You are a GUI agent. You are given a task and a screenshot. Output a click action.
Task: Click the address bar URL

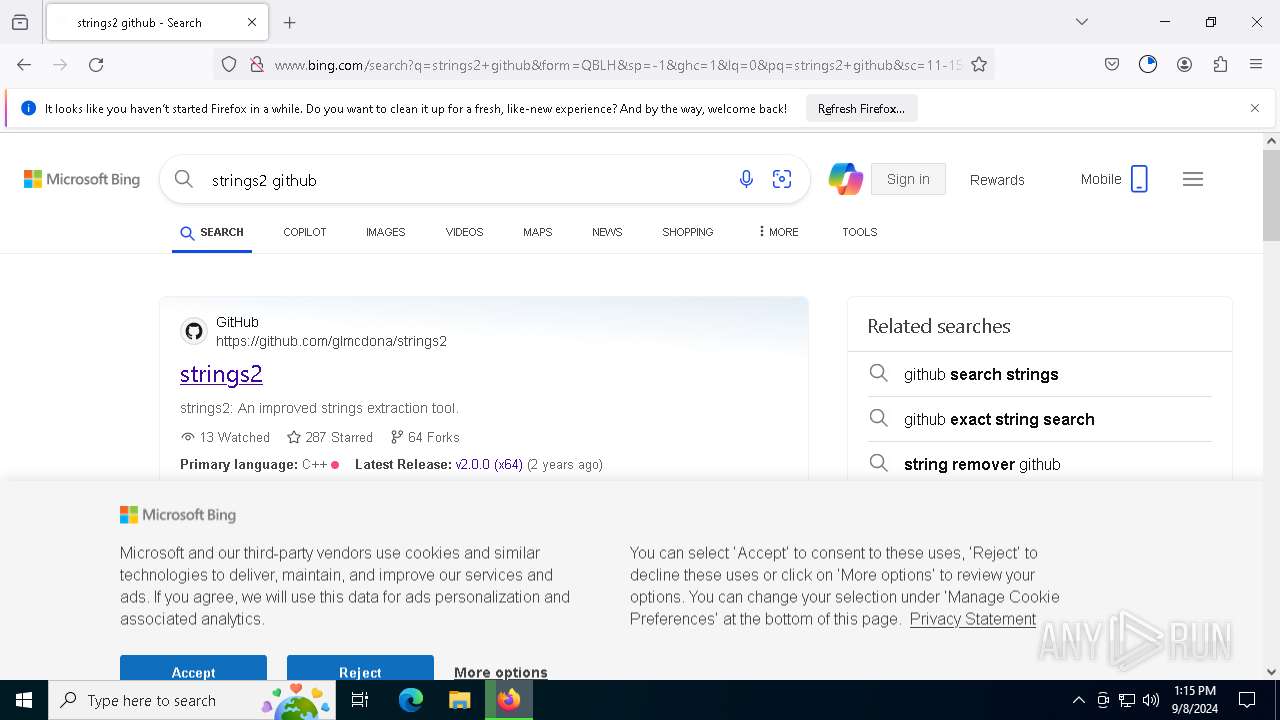point(617,65)
